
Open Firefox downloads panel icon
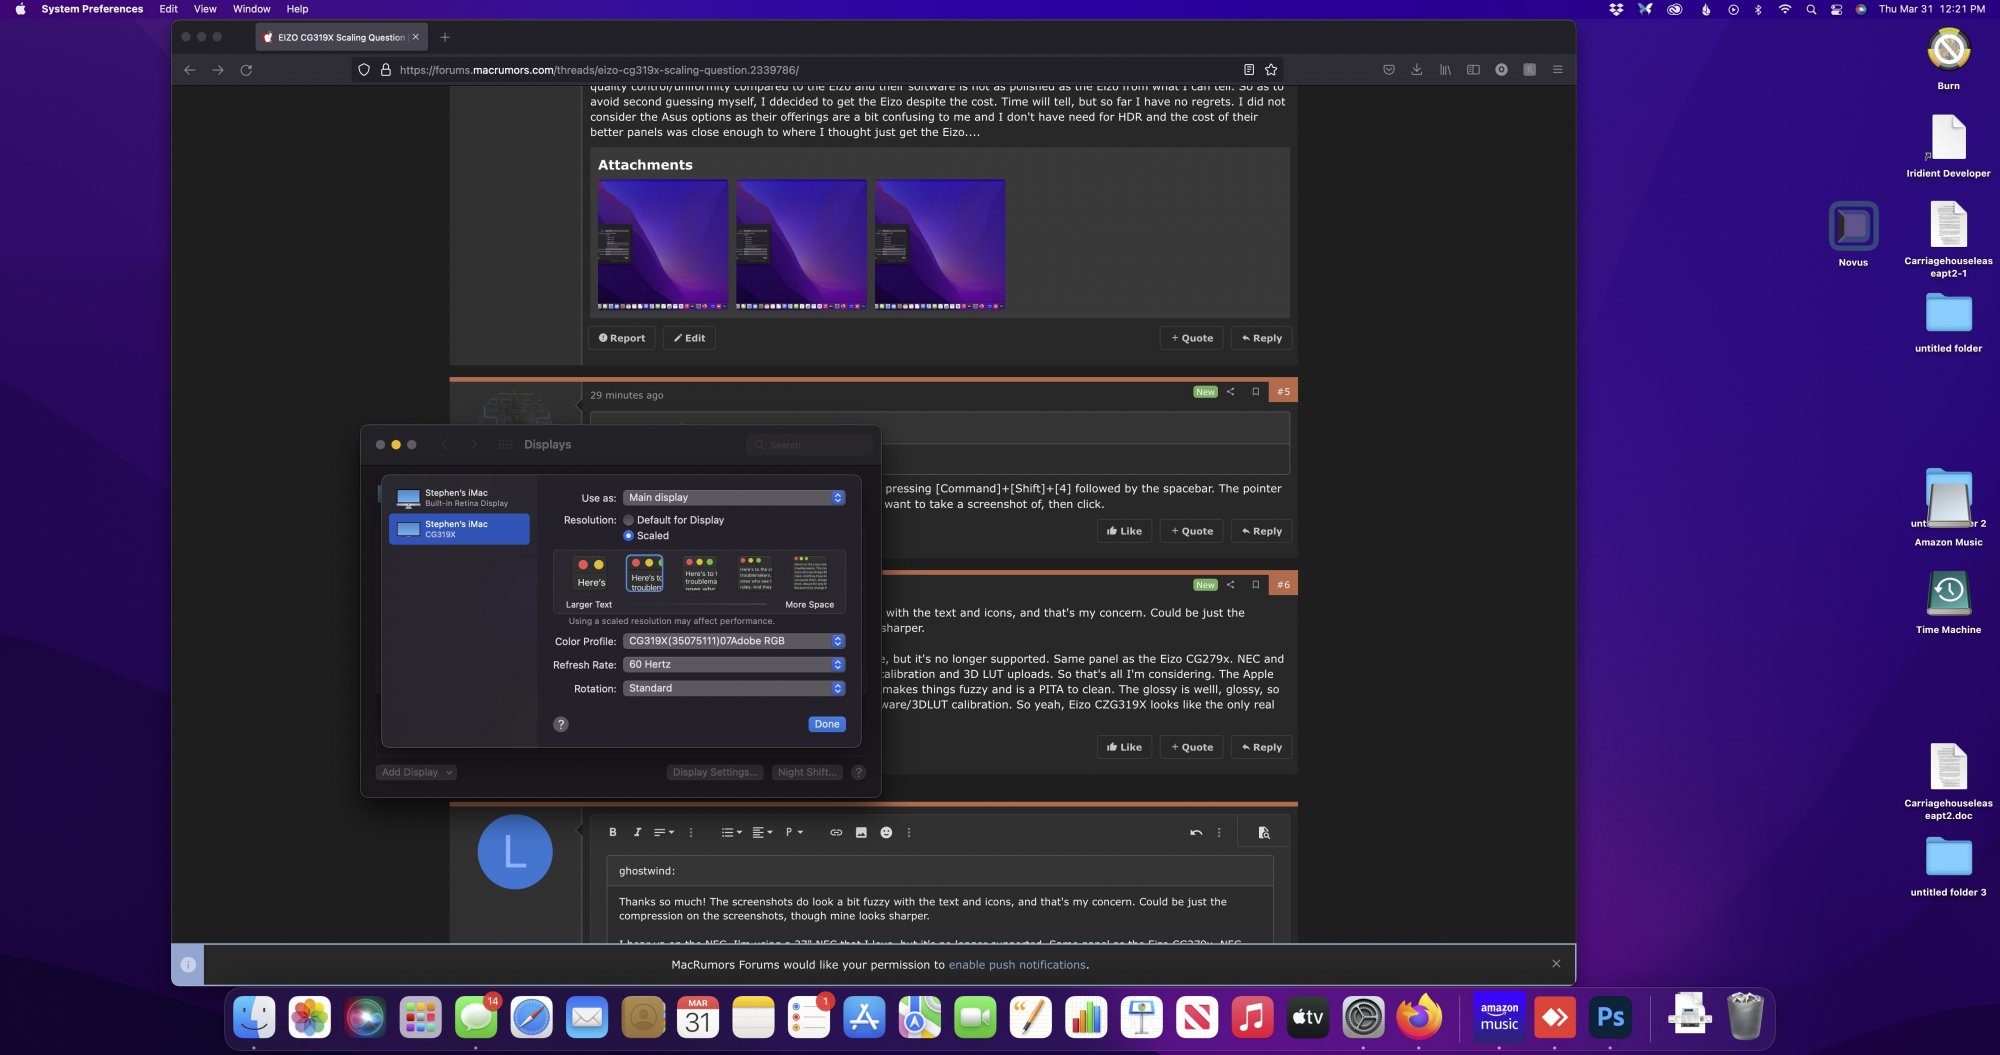tap(1417, 70)
